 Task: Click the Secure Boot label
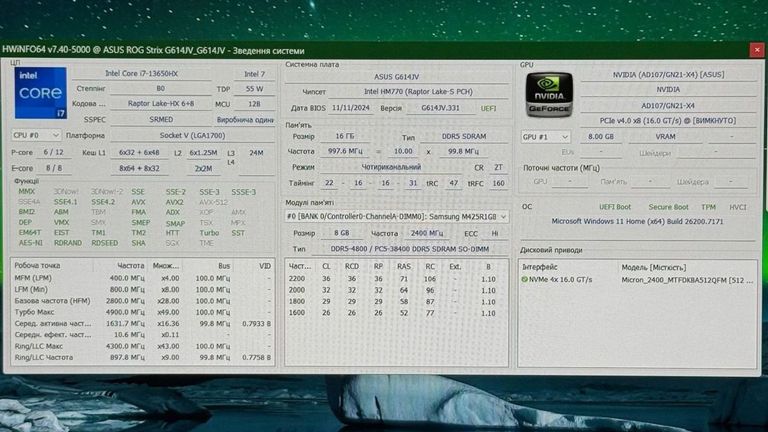pos(668,207)
